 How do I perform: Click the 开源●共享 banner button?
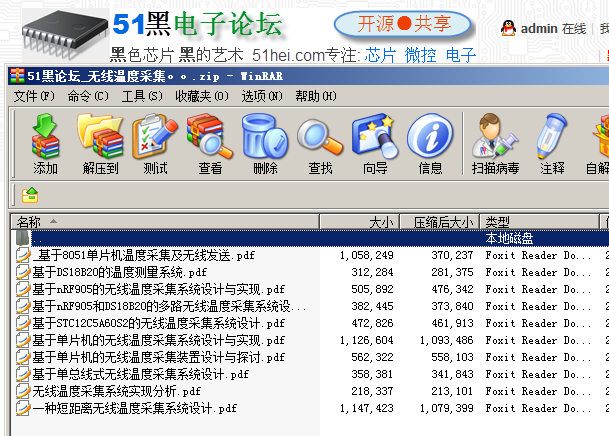tap(403, 24)
